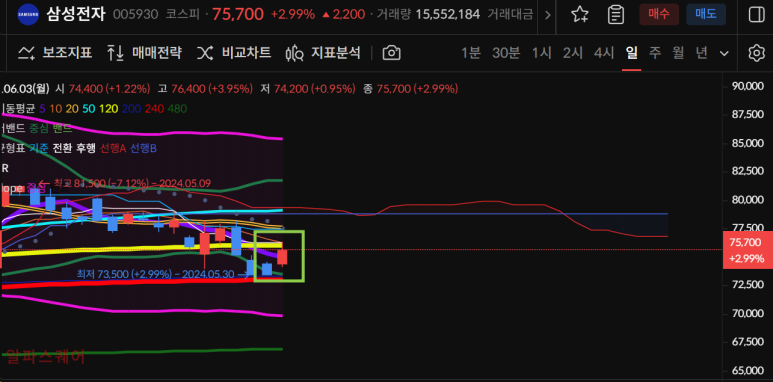The width and height of the screenshot is (773, 382).
Task: Click the 매수 buy button
Action: tap(659, 14)
